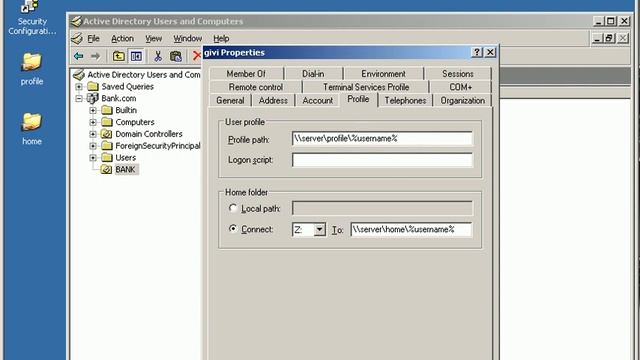Open the Z: drive letter dropdown
Viewport: 640px width, 360px height.
[320, 230]
